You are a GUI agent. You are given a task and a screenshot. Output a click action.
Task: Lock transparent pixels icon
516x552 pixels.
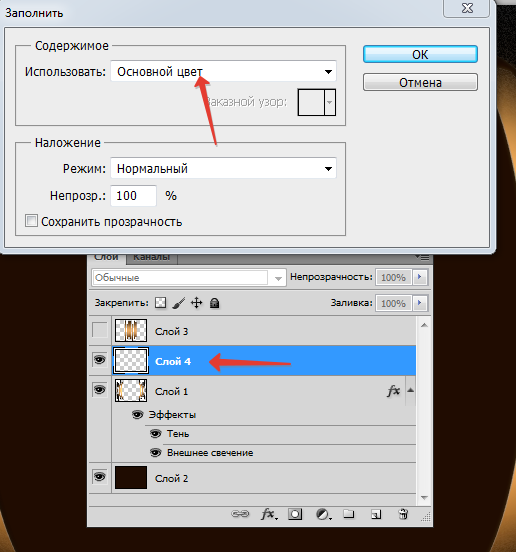click(161, 302)
